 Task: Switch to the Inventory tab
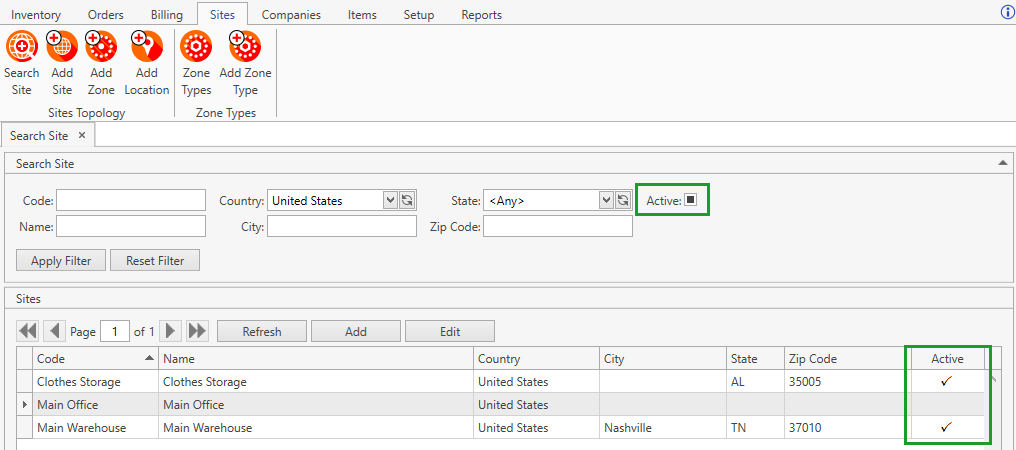[36, 14]
